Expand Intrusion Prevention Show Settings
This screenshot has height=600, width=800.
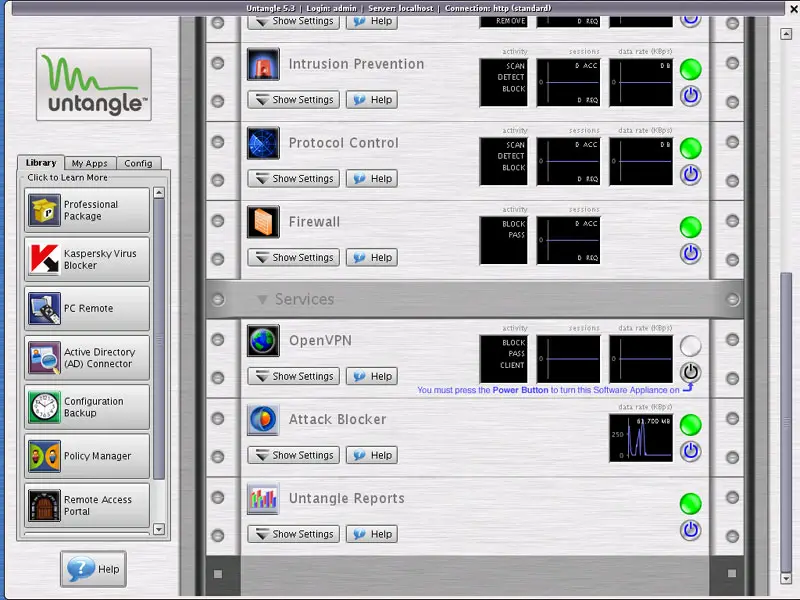coord(293,99)
